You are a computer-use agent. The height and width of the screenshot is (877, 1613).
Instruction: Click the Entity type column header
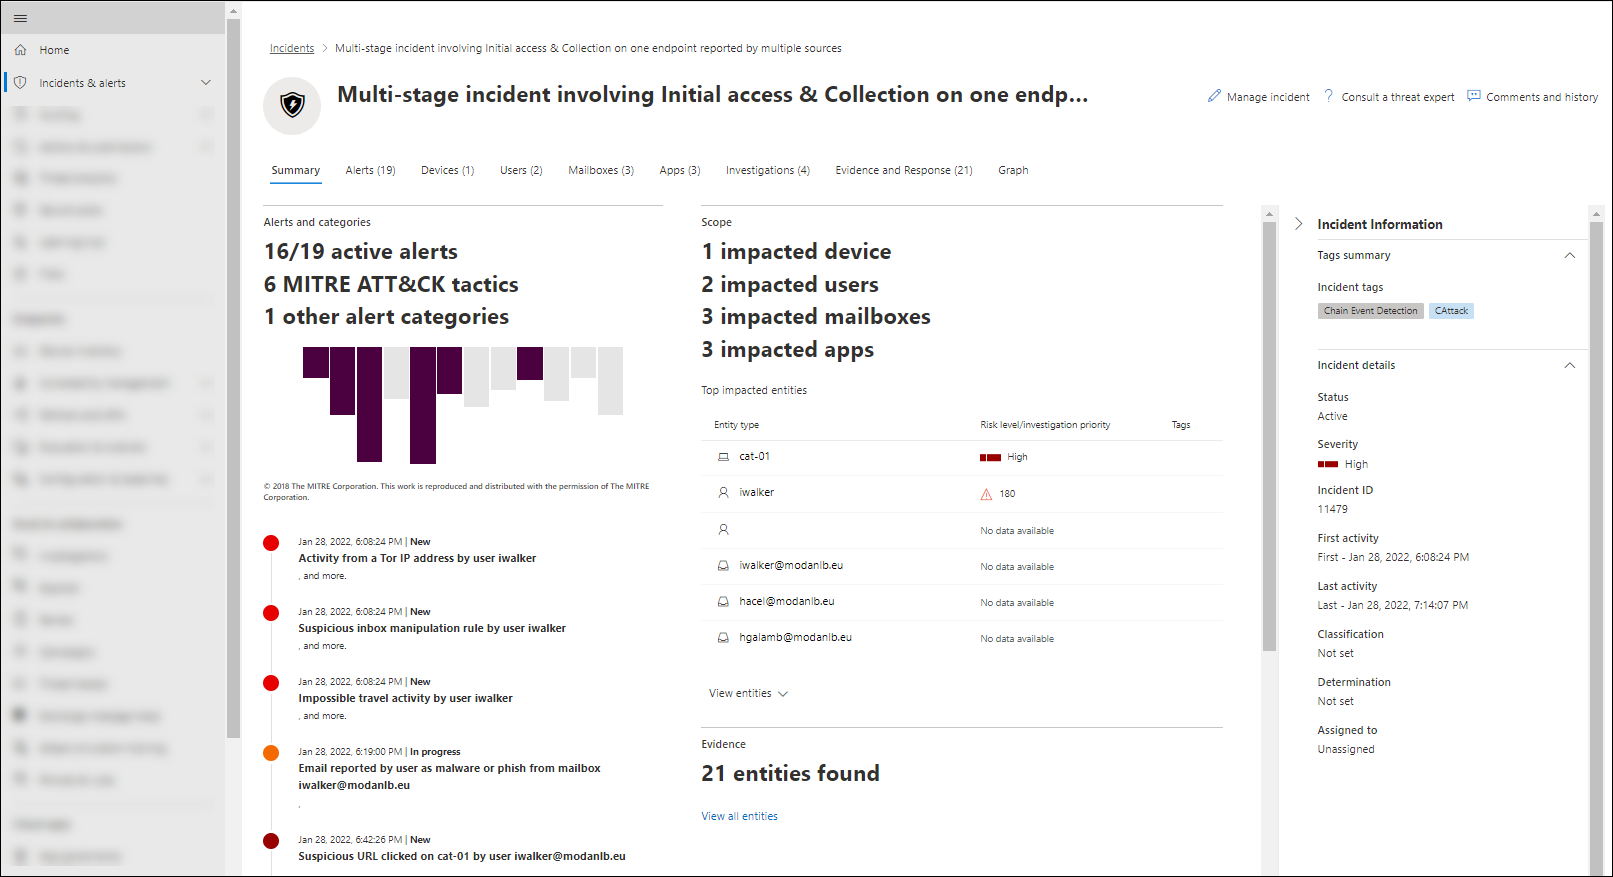pos(736,425)
